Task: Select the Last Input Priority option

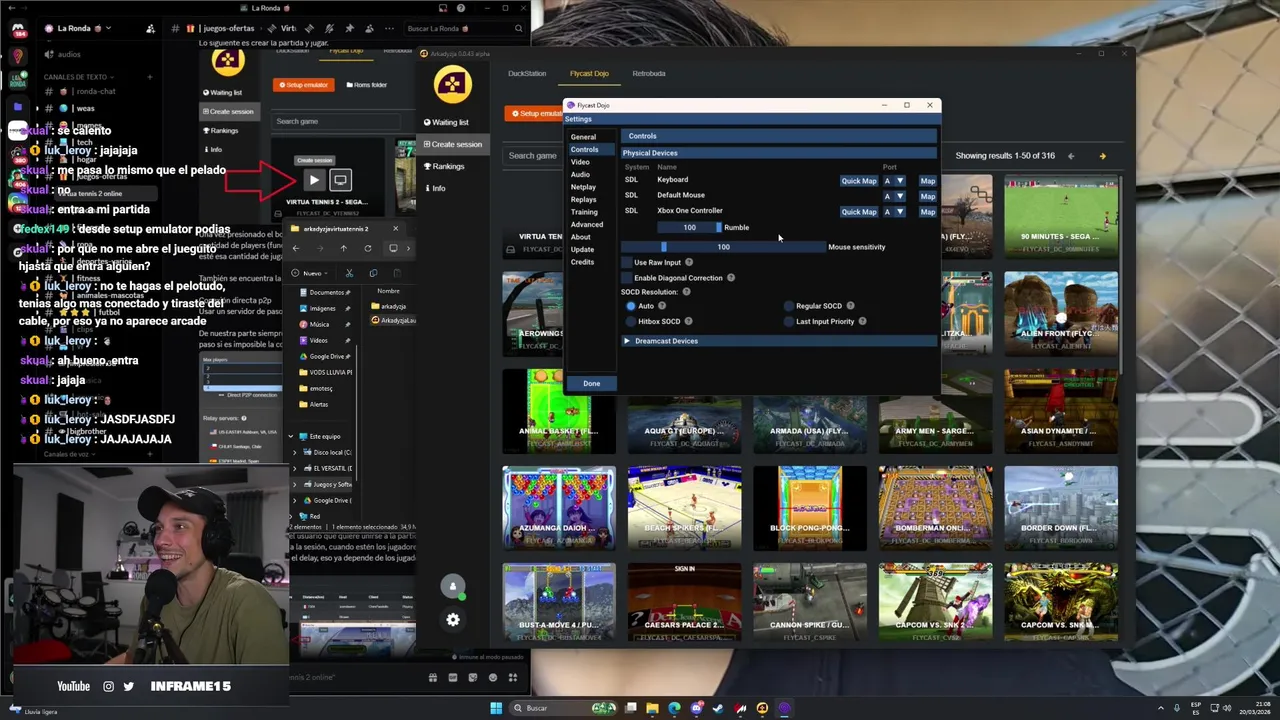Action: tap(788, 321)
